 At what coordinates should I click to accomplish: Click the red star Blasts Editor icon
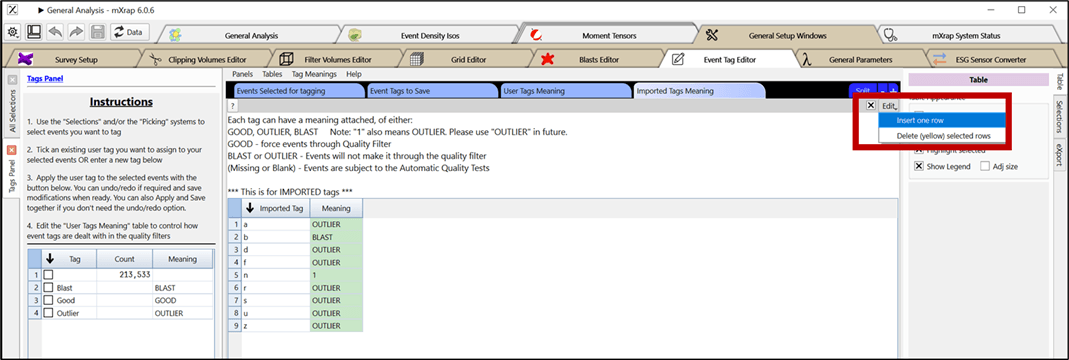pyautogui.click(x=547, y=59)
